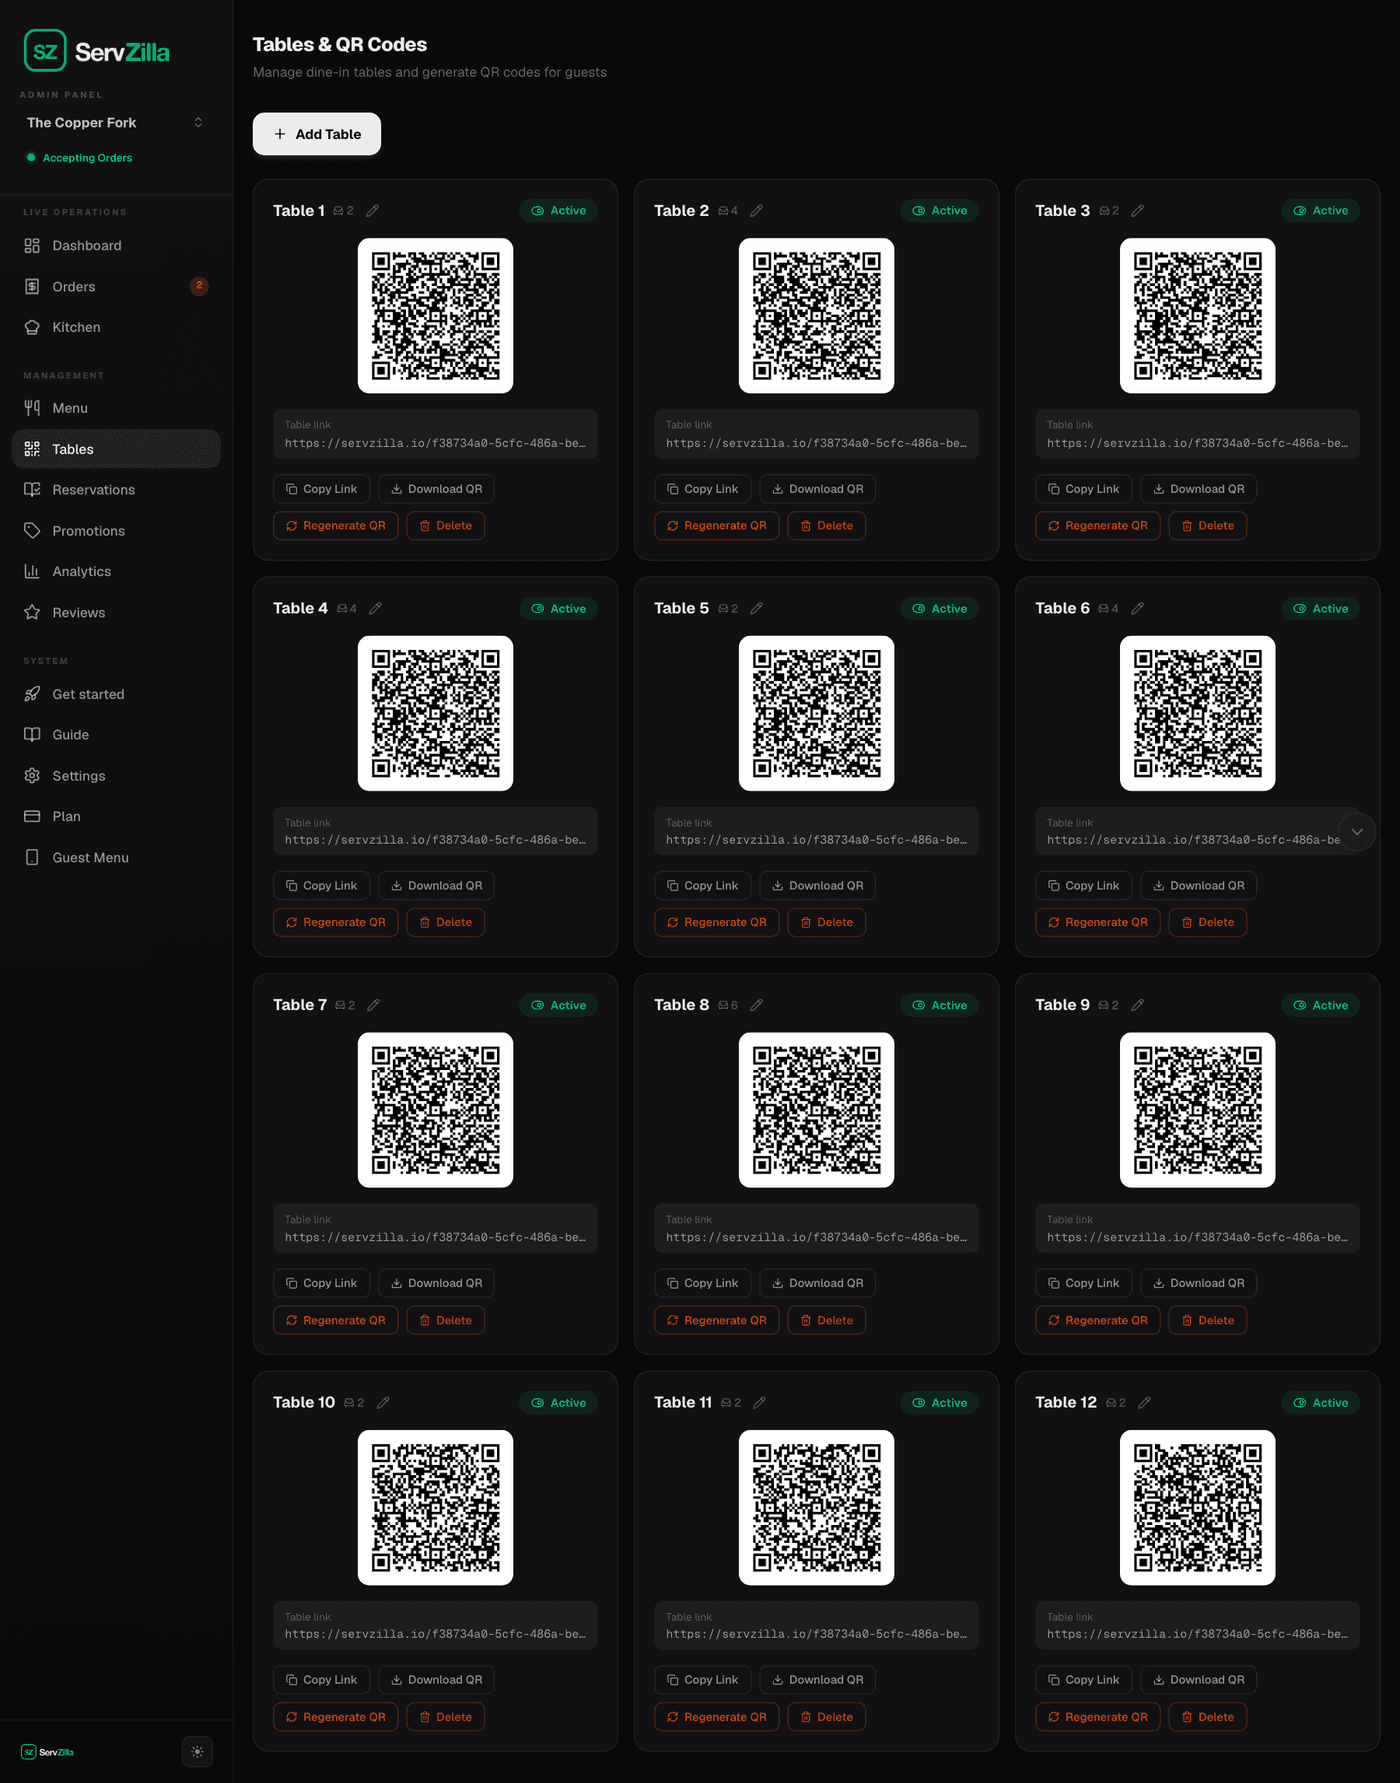Delete Table 4
1400x1783 pixels.
coord(446,922)
